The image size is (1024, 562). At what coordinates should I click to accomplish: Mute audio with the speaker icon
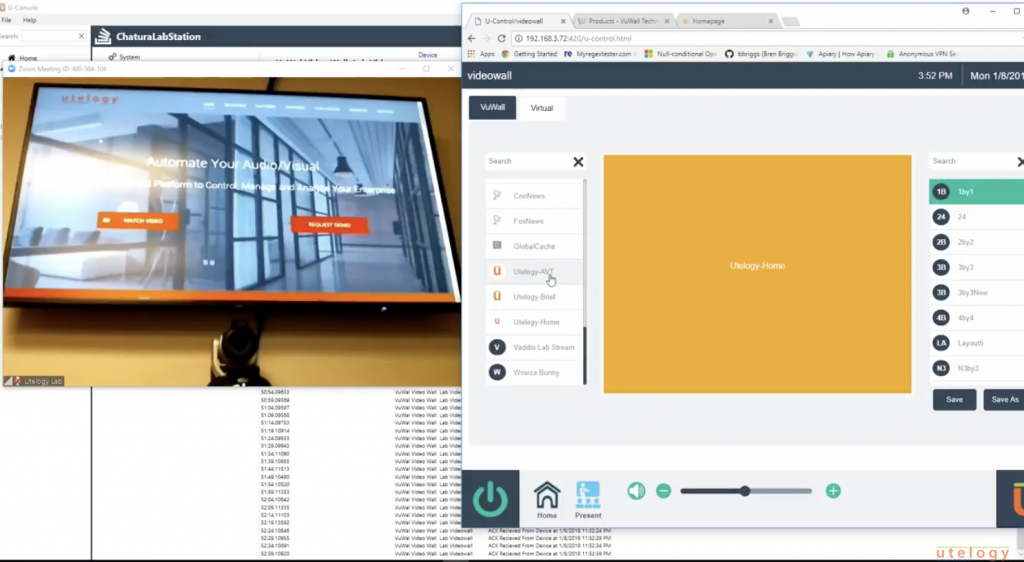[x=636, y=491]
